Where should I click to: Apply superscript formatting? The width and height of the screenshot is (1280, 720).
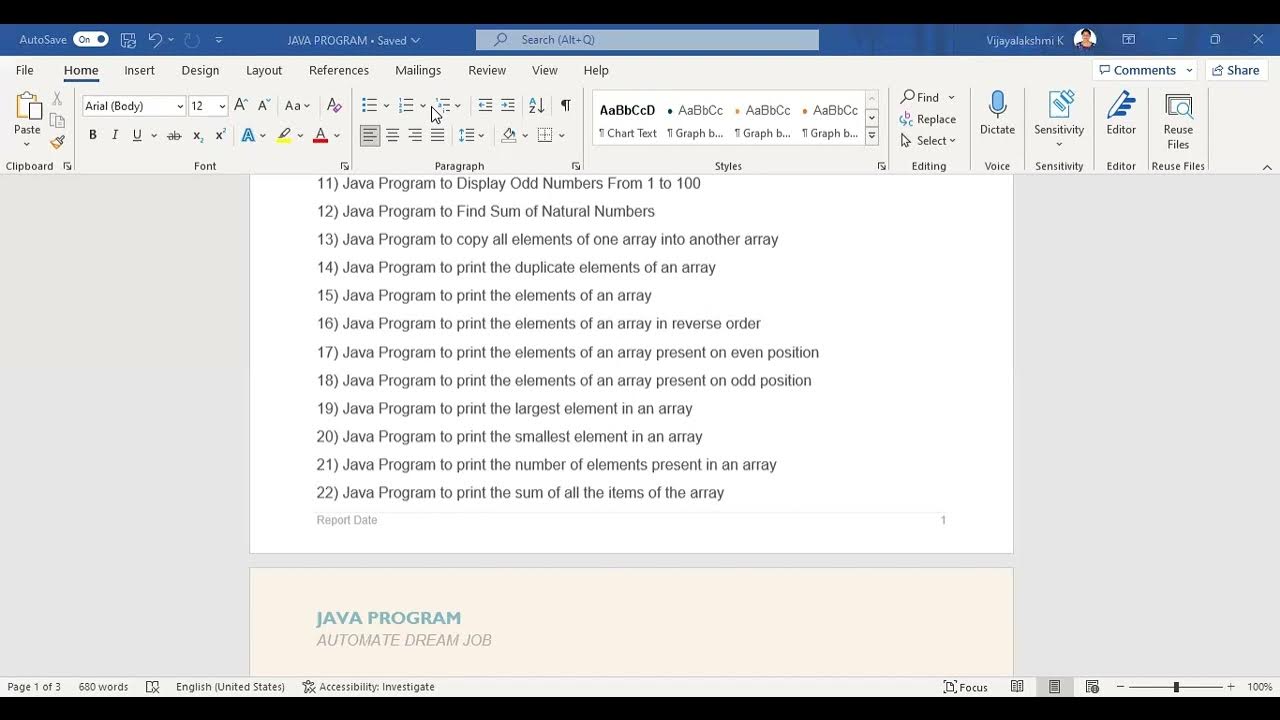220,135
